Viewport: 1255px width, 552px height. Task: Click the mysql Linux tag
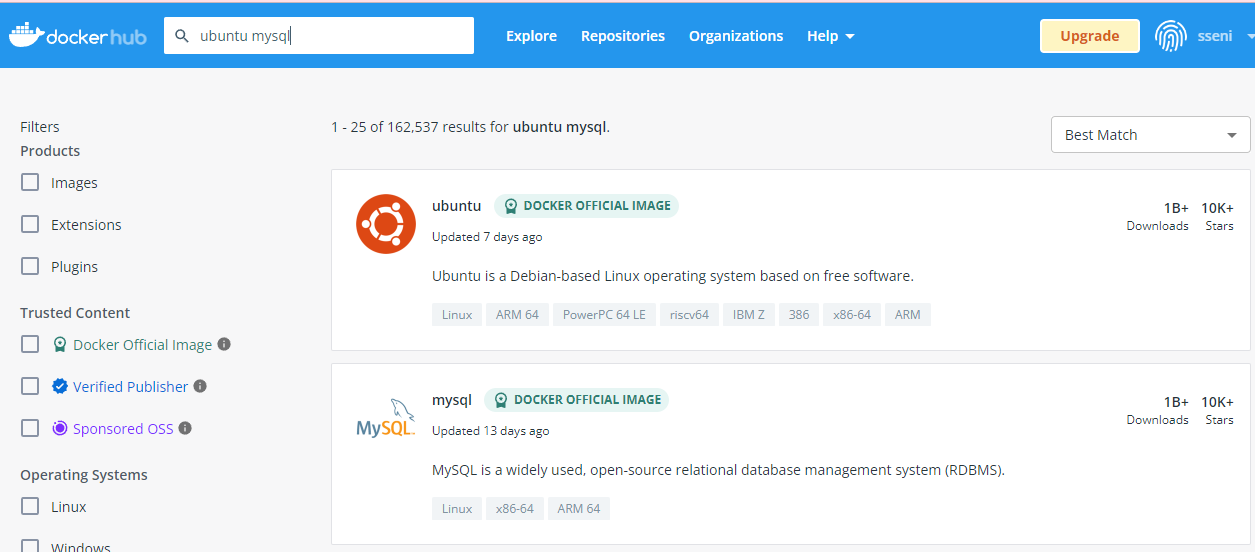[457, 509]
